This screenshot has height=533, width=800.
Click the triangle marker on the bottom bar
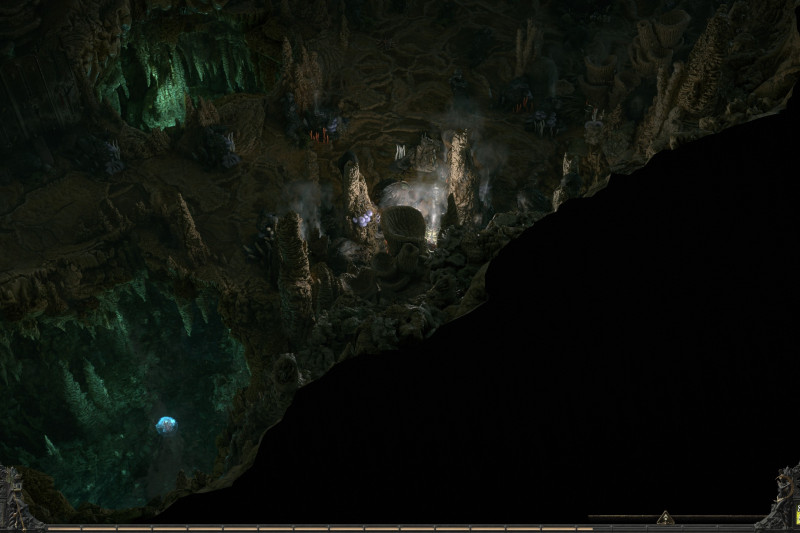coord(665,517)
